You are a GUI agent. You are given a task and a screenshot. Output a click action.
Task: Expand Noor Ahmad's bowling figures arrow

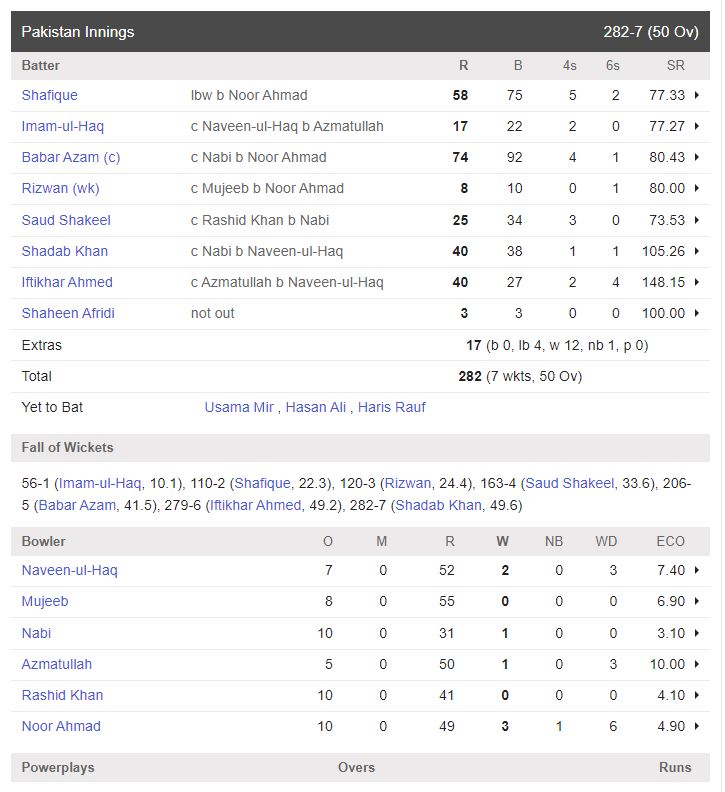pos(696,727)
